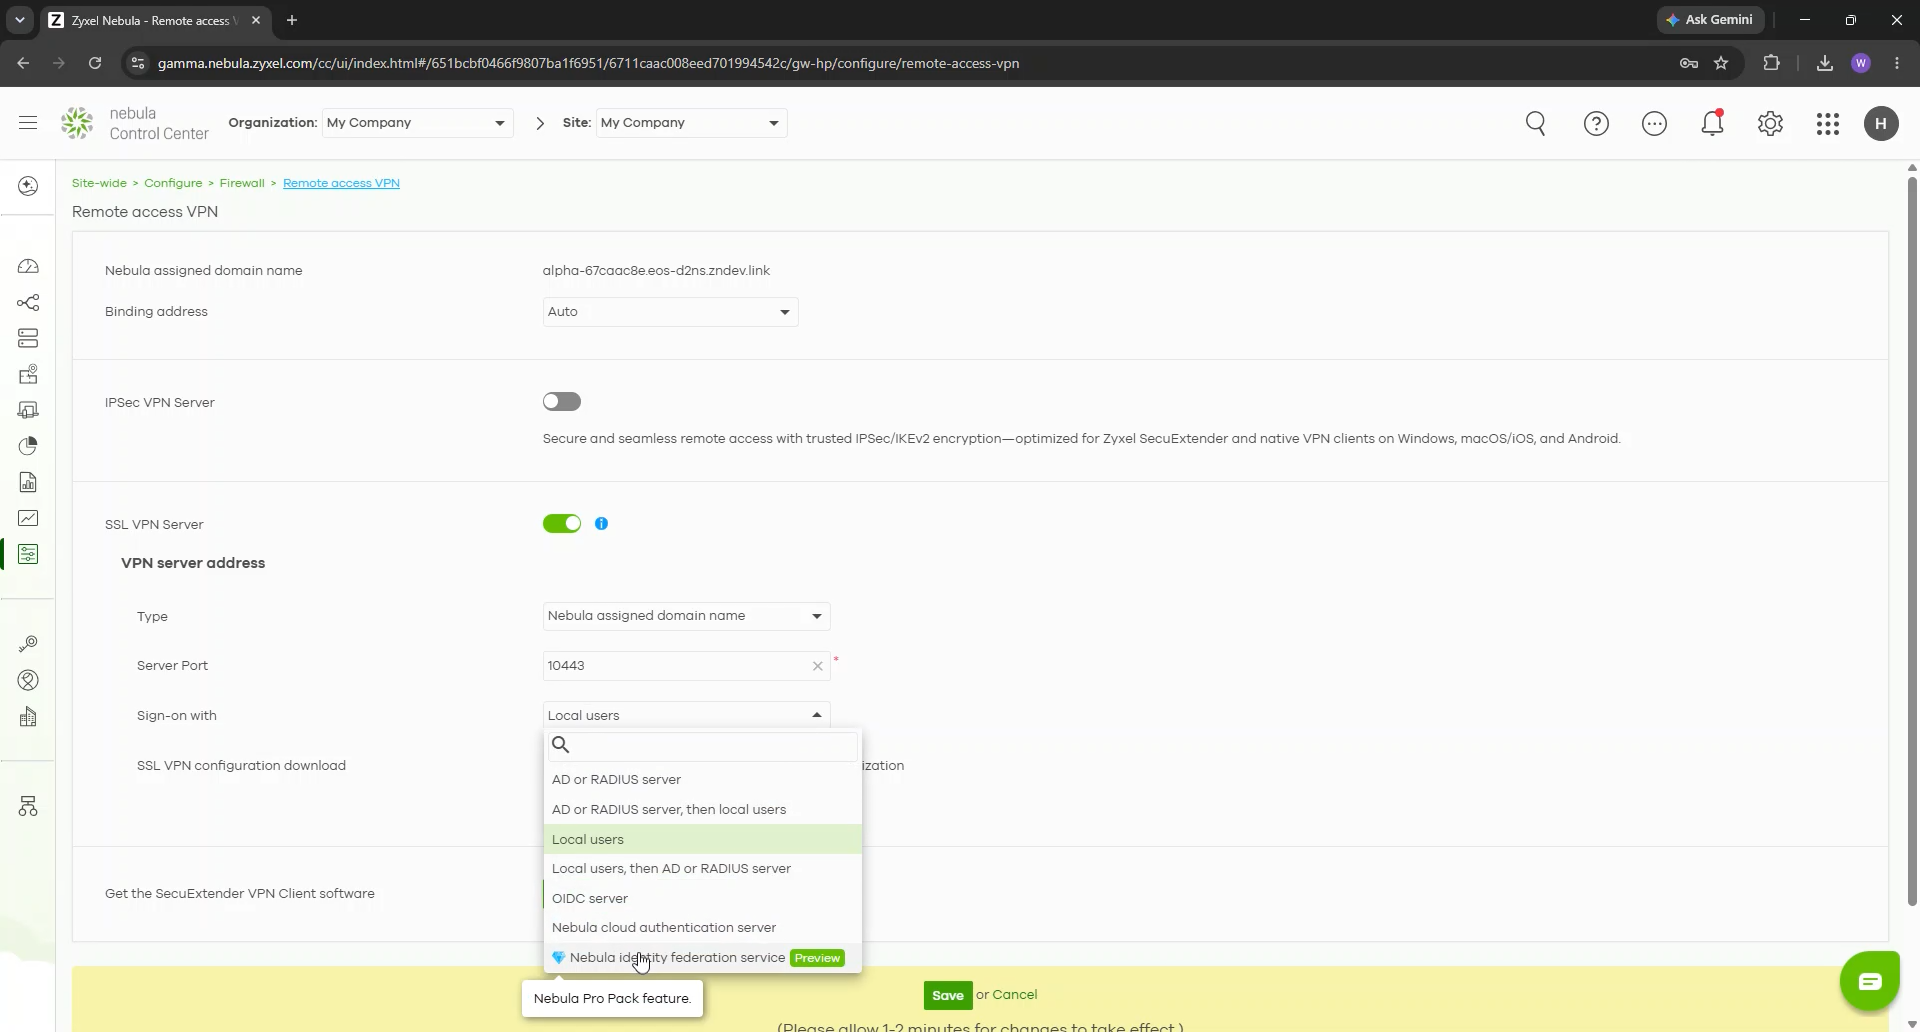Click the Cancel link
Screen dimensions: 1920x1032
click(1015, 995)
